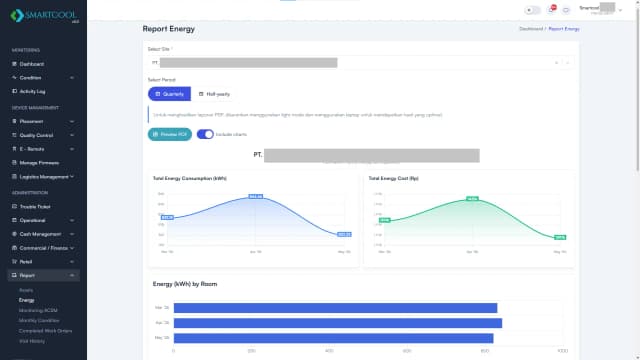Image resolution: width=640 pixels, height=360 pixels.
Task: Open notifications bell with red badge
Action: coord(551,9)
